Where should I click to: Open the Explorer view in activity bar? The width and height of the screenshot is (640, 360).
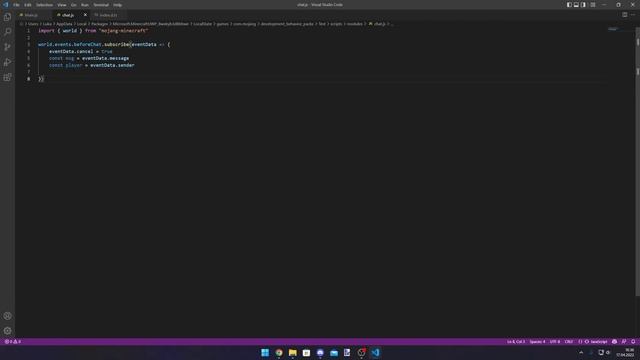pyautogui.click(x=7, y=17)
